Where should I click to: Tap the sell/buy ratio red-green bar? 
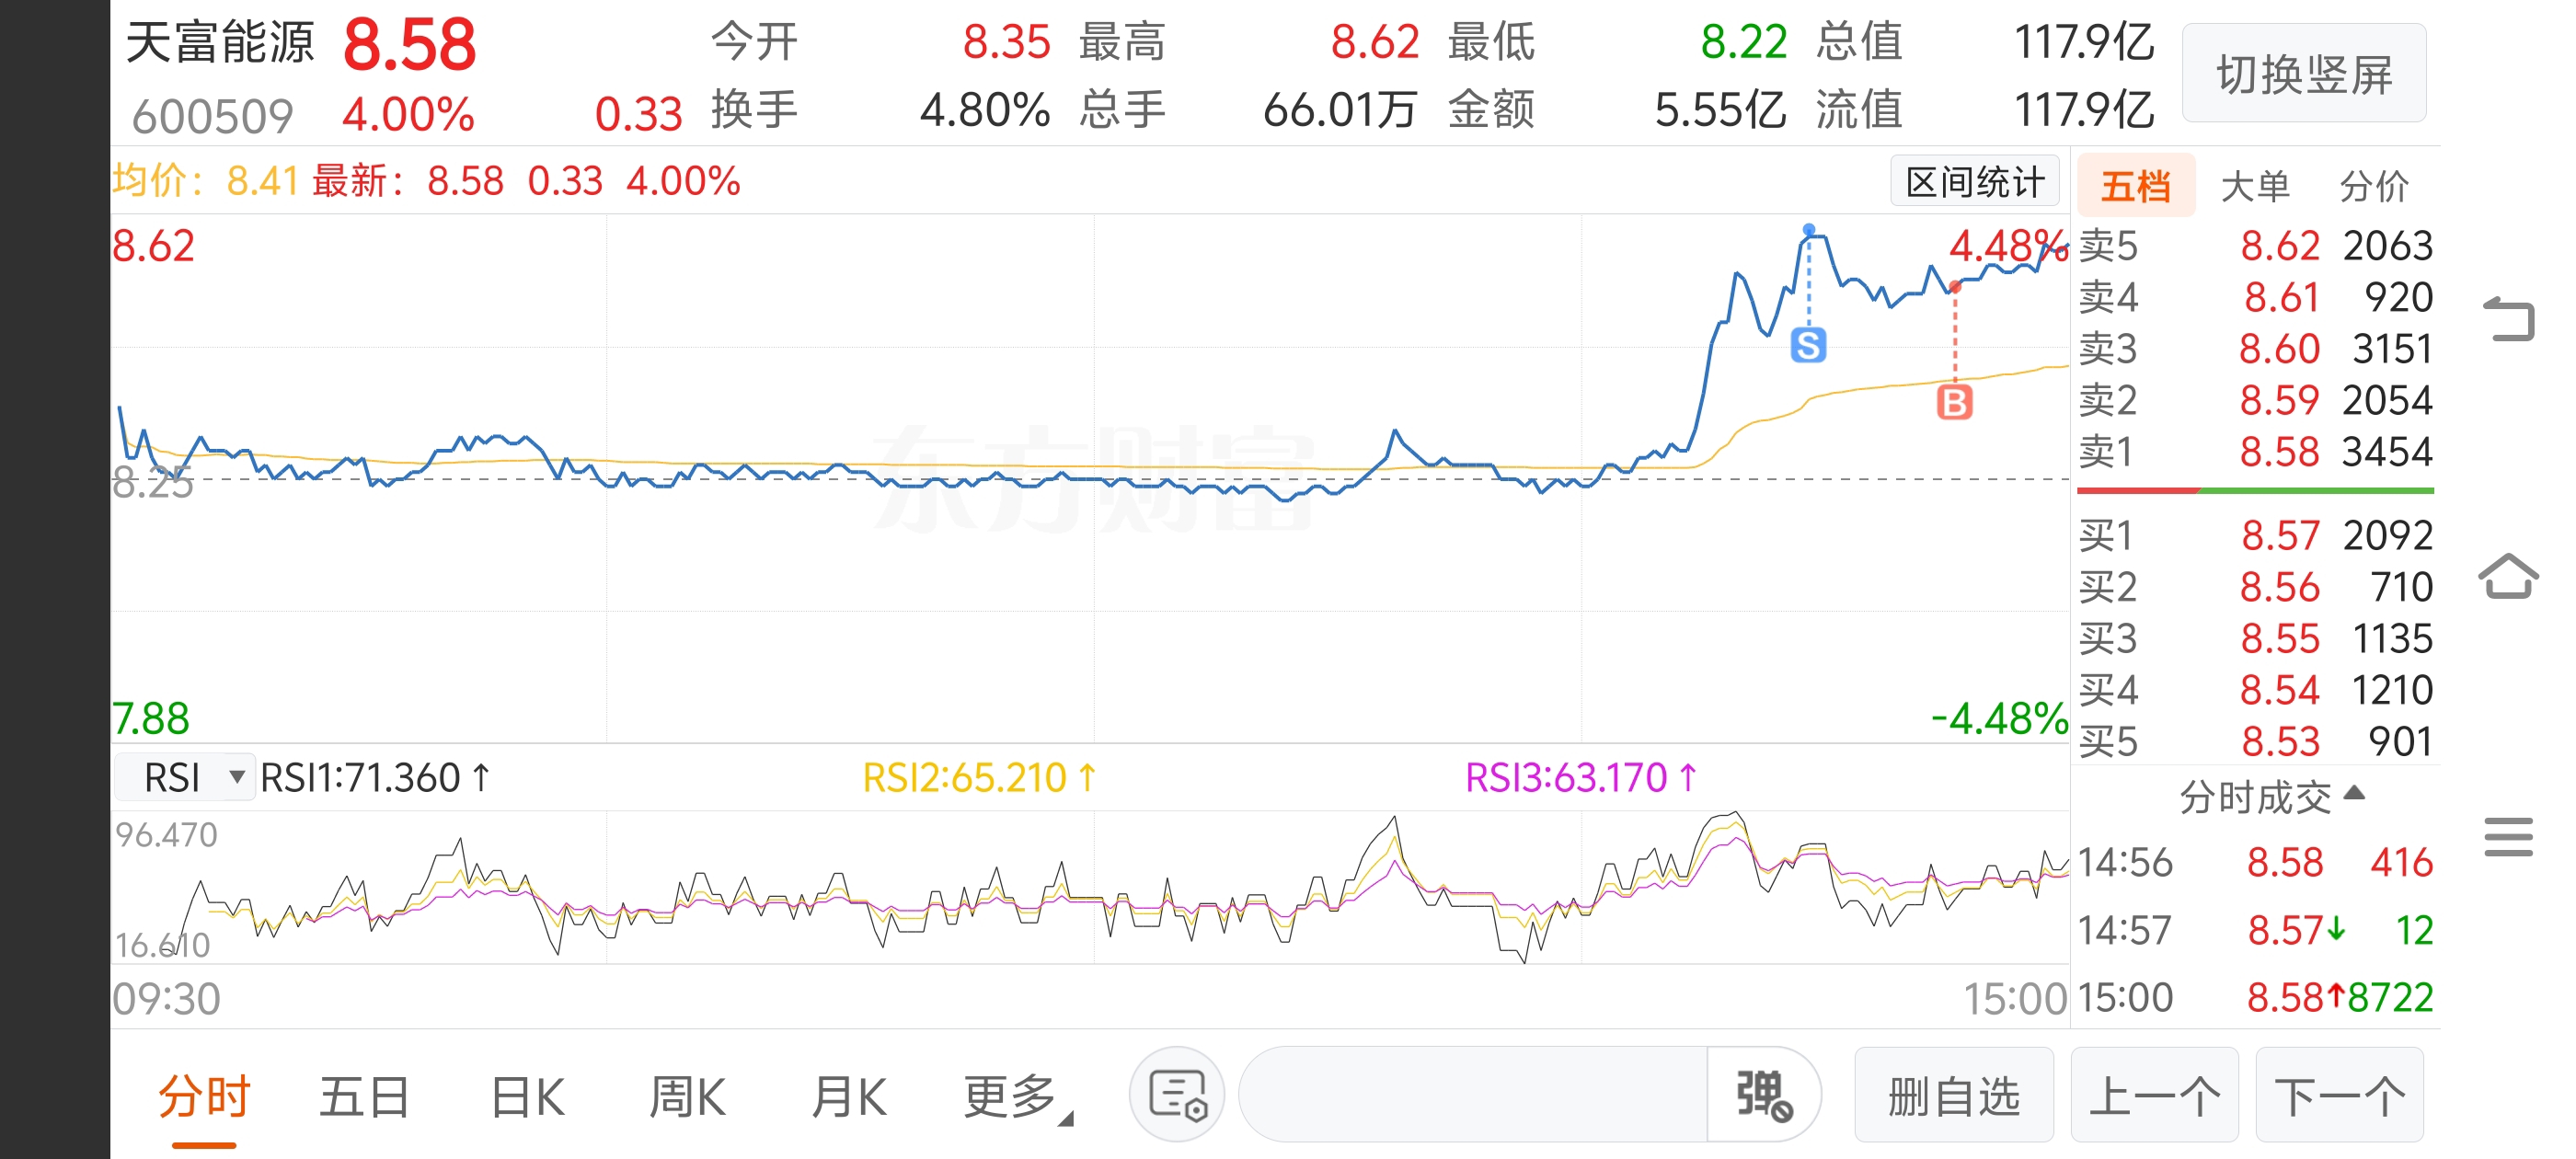2254,490
